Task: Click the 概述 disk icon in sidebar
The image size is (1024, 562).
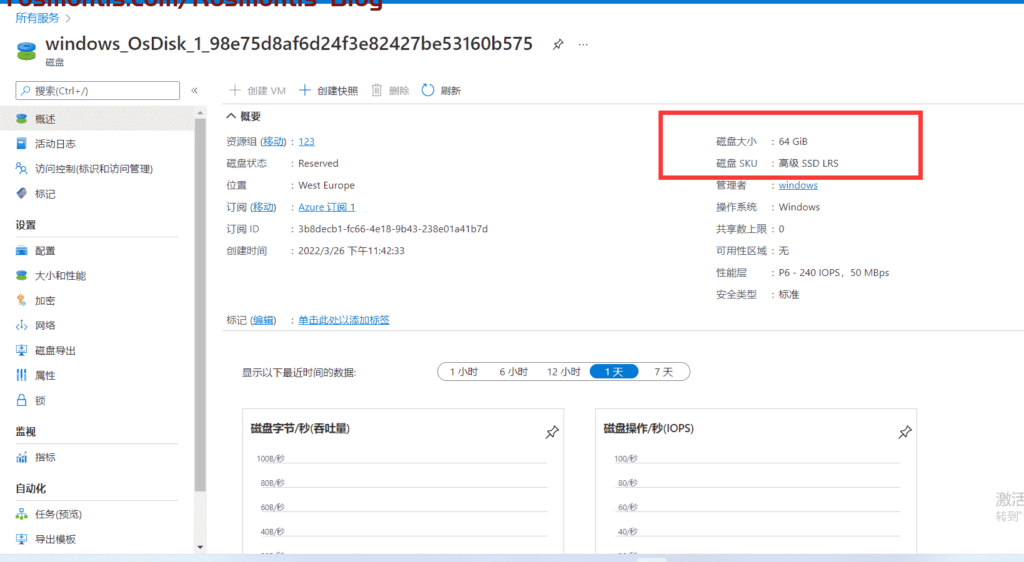Action: pos(22,119)
